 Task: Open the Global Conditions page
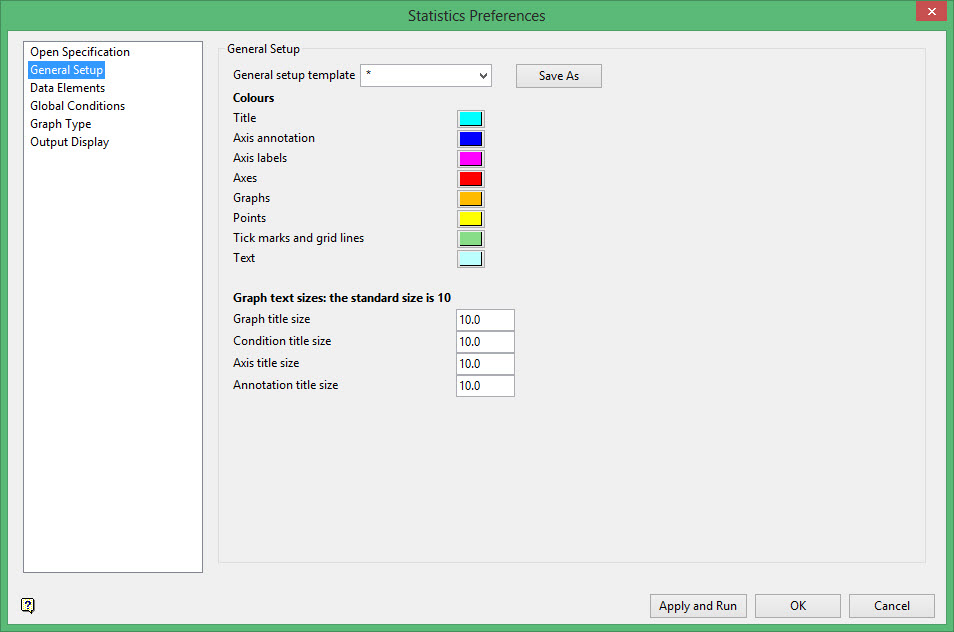coord(77,106)
